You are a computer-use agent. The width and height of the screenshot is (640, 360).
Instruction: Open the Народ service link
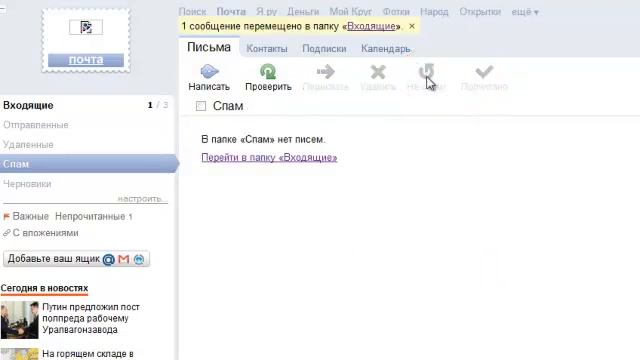(434, 12)
